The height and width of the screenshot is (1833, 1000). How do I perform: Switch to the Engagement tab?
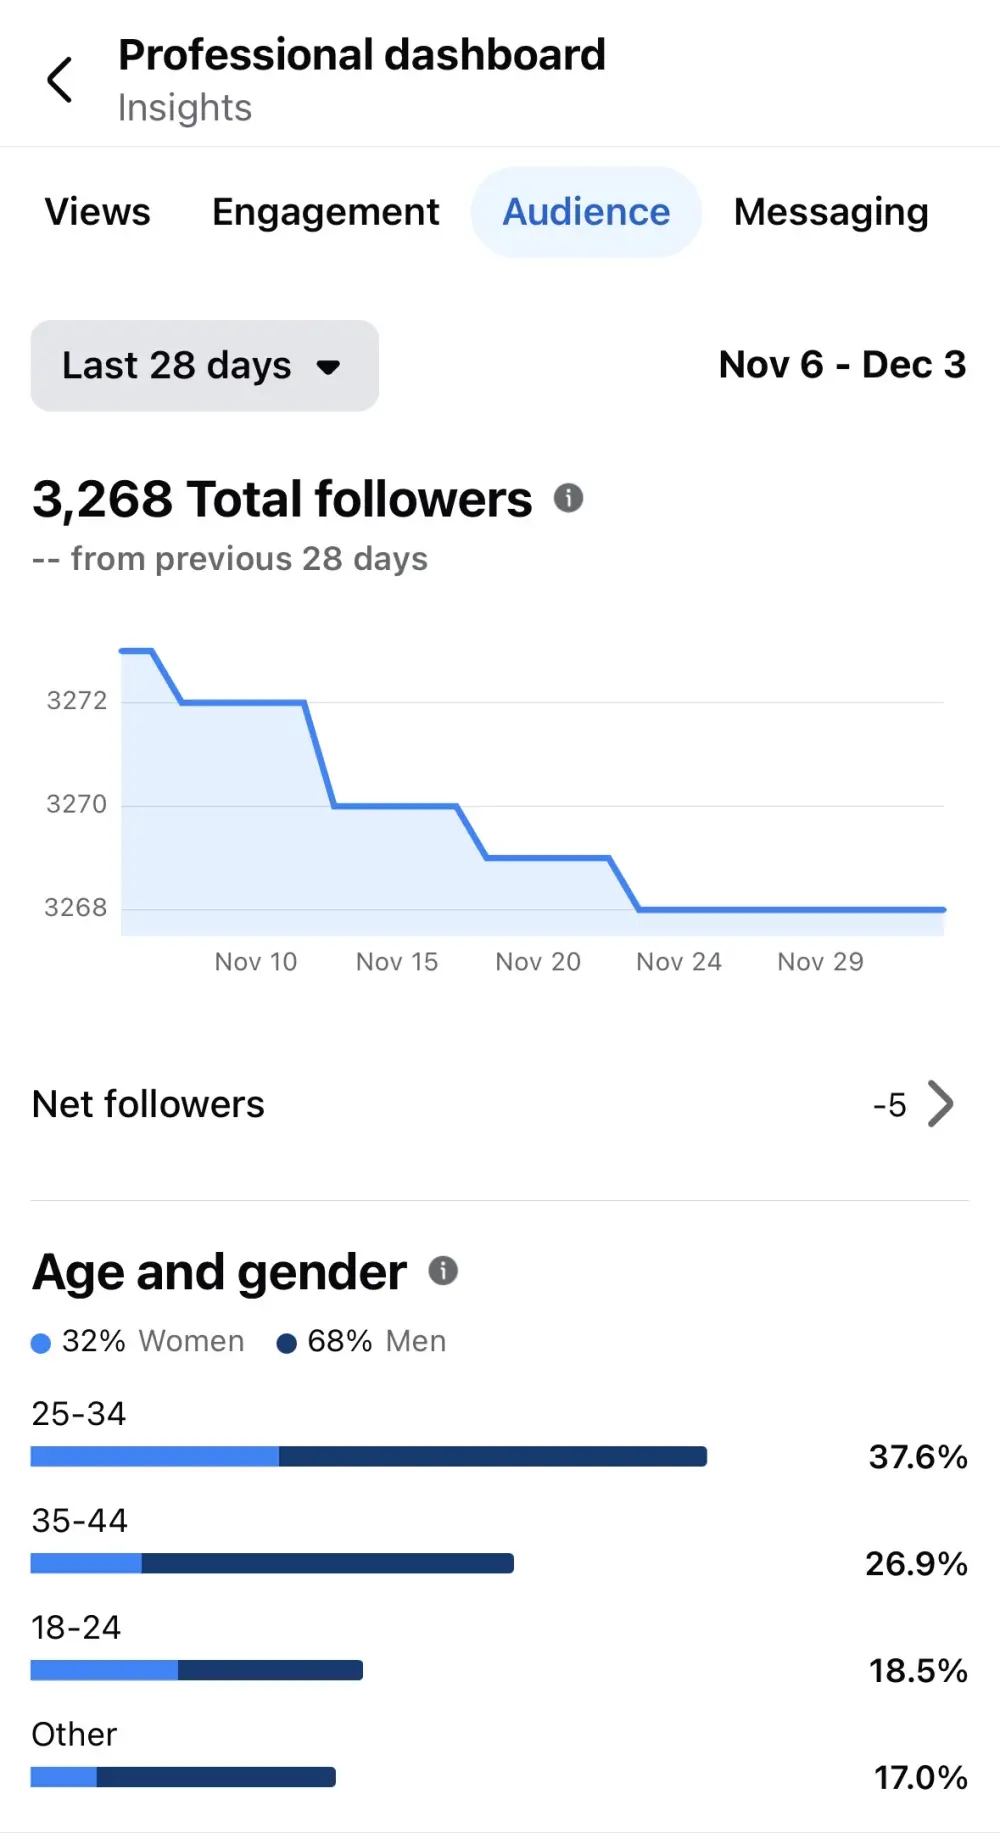[x=326, y=212]
